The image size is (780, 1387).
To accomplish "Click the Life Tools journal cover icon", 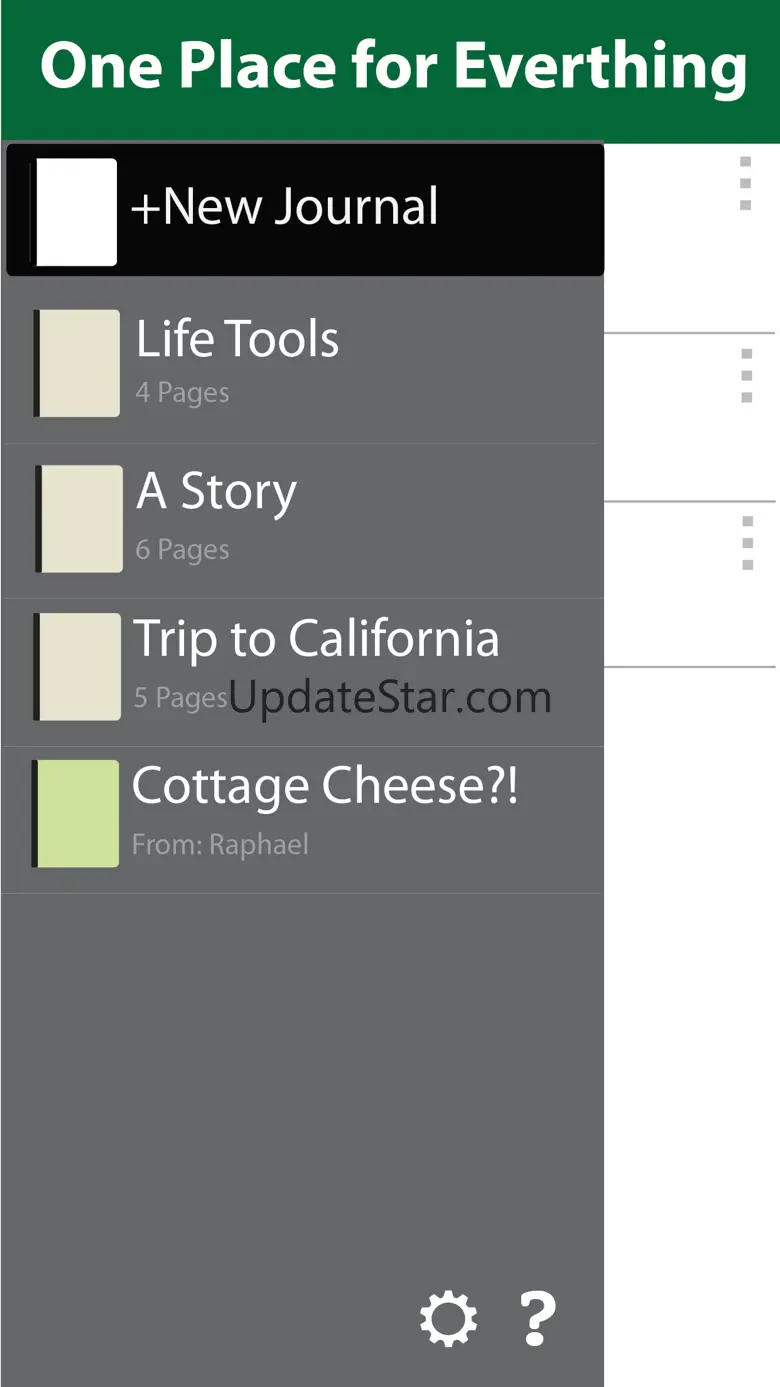I will click(77, 363).
